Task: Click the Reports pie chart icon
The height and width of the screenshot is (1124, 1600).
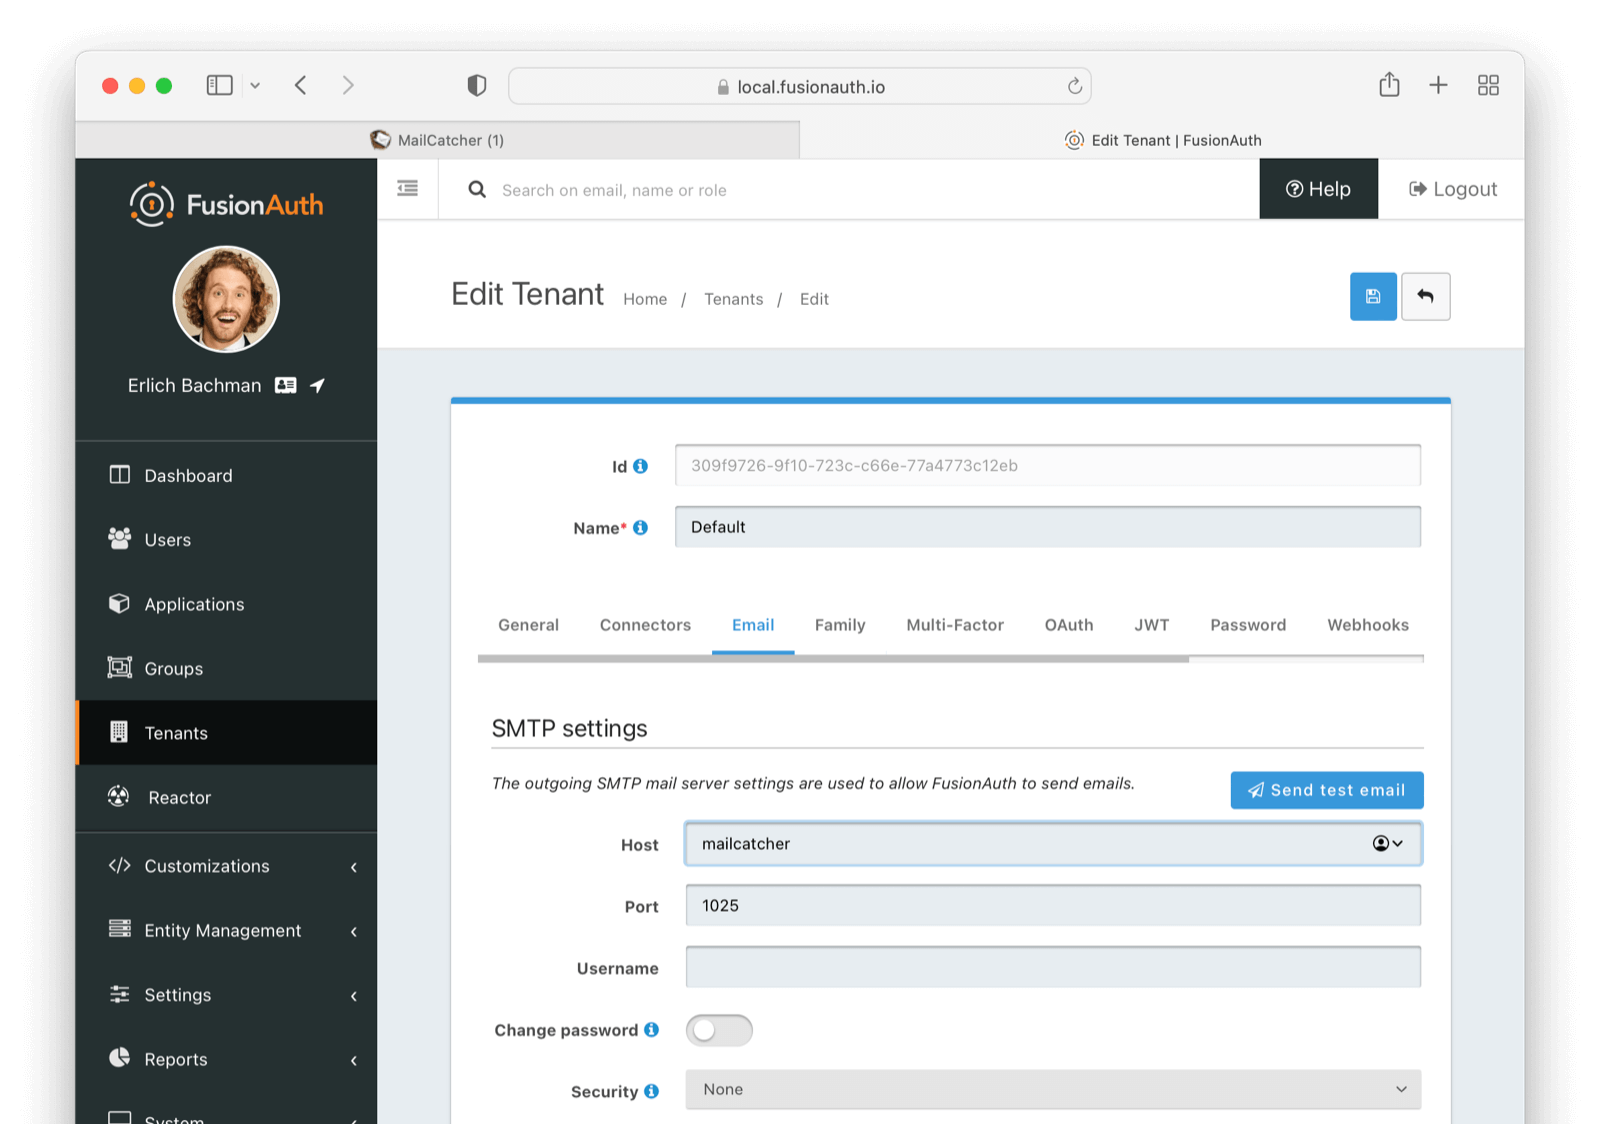Action: (119, 1058)
